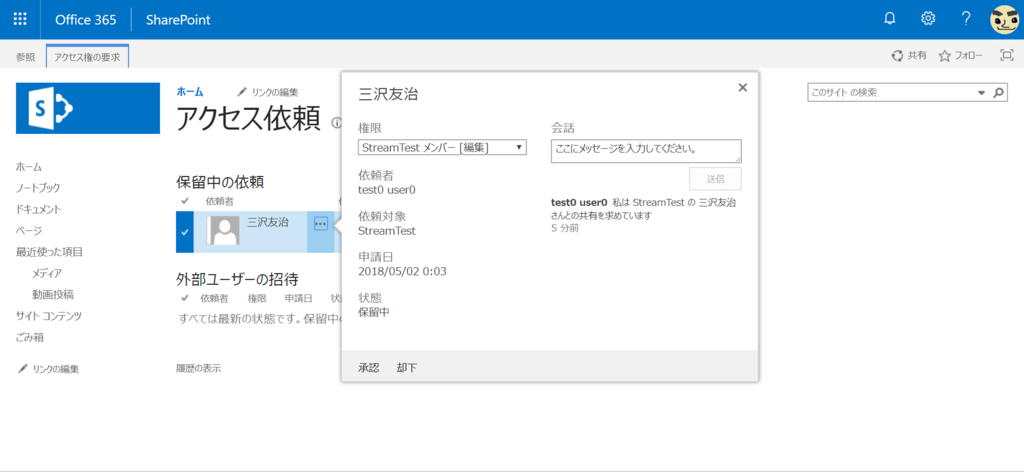This screenshot has height=472, width=1024.
Task: Click 履歴の表示 show history link
Action: 199,368
